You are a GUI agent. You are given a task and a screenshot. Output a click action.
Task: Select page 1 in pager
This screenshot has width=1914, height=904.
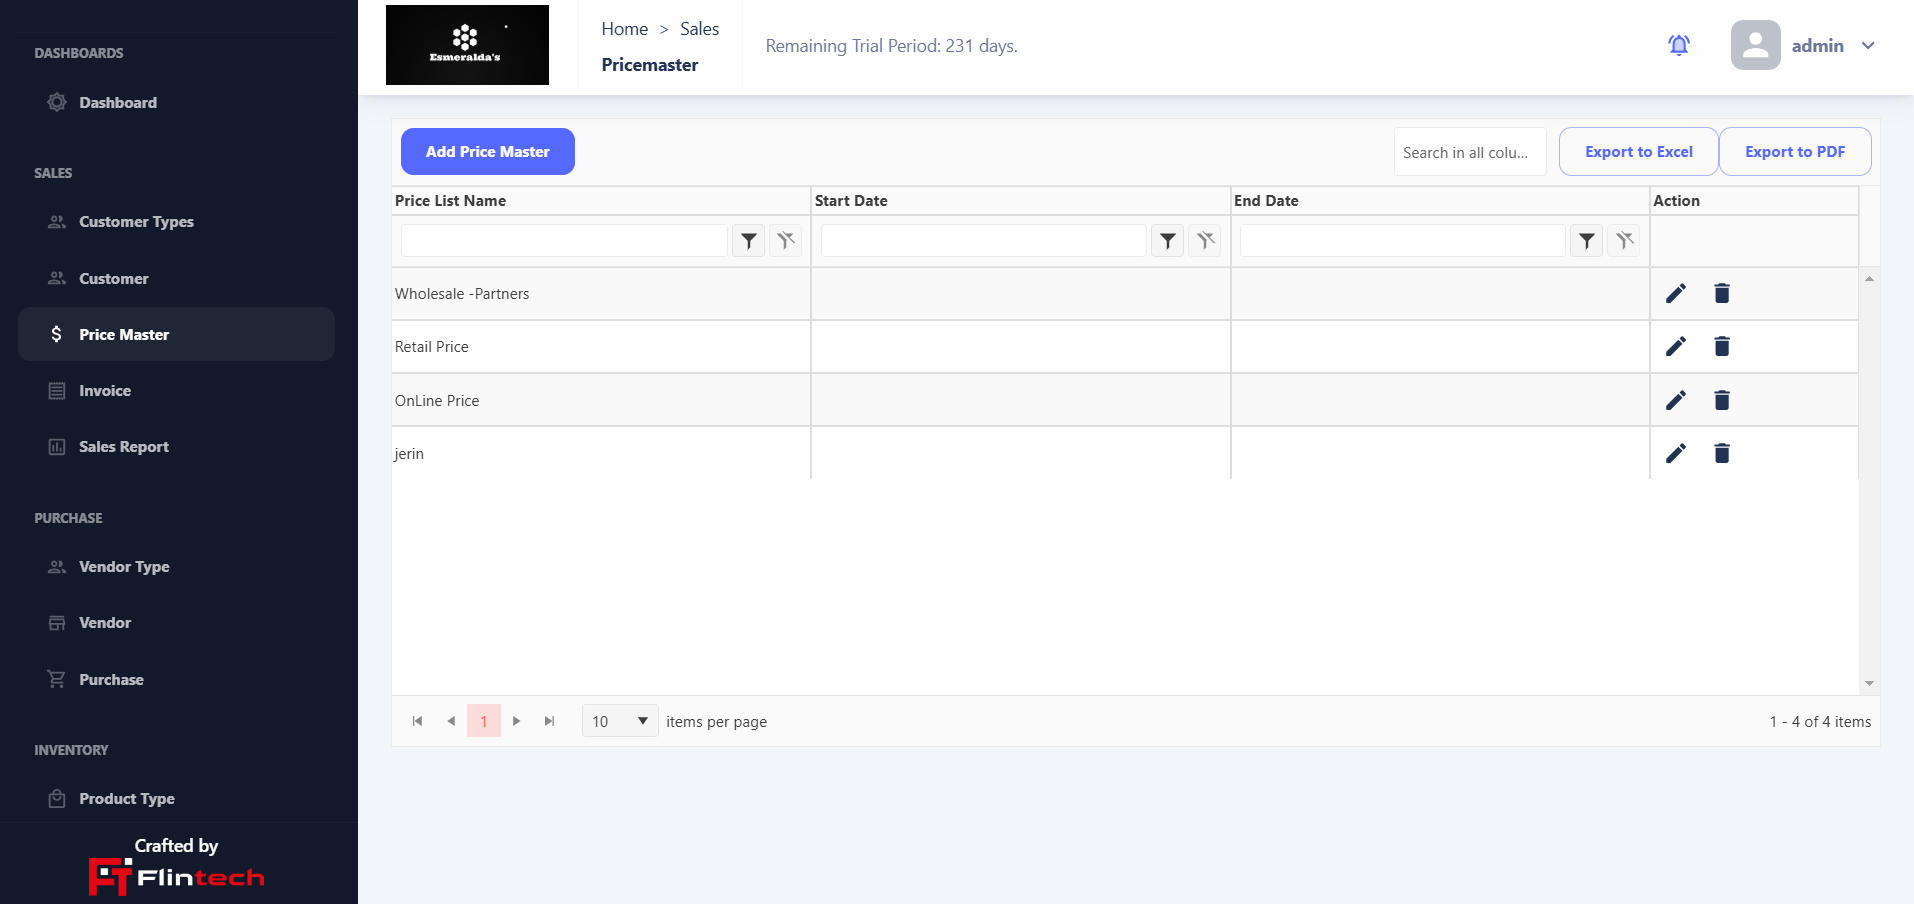point(484,721)
